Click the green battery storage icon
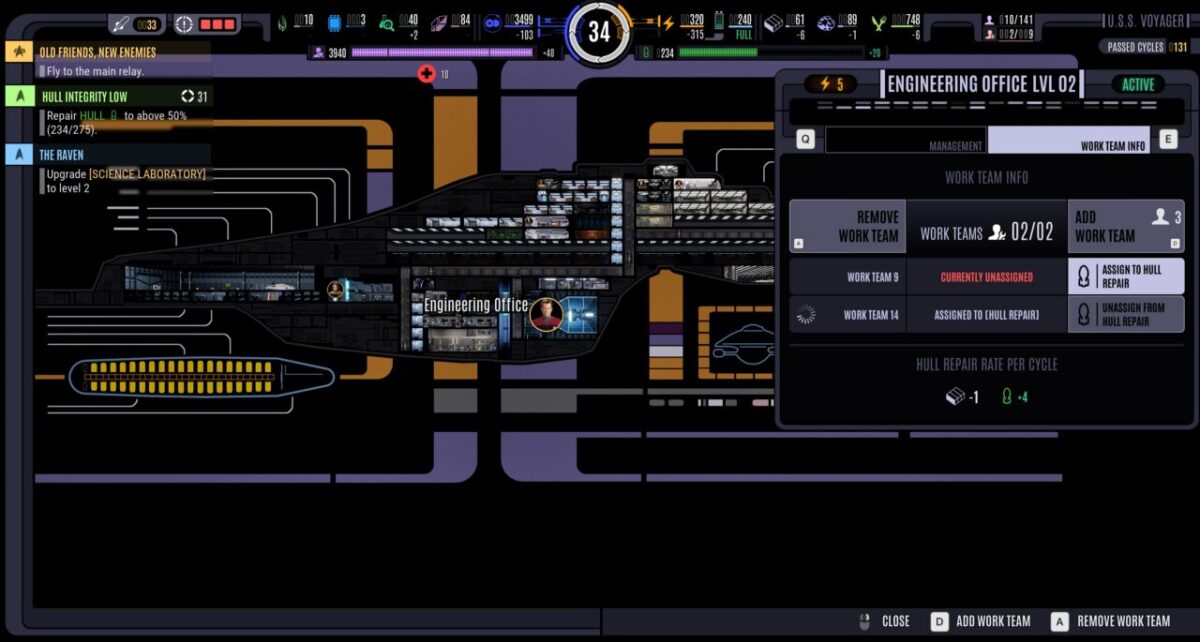 pyautogui.click(x=718, y=23)
